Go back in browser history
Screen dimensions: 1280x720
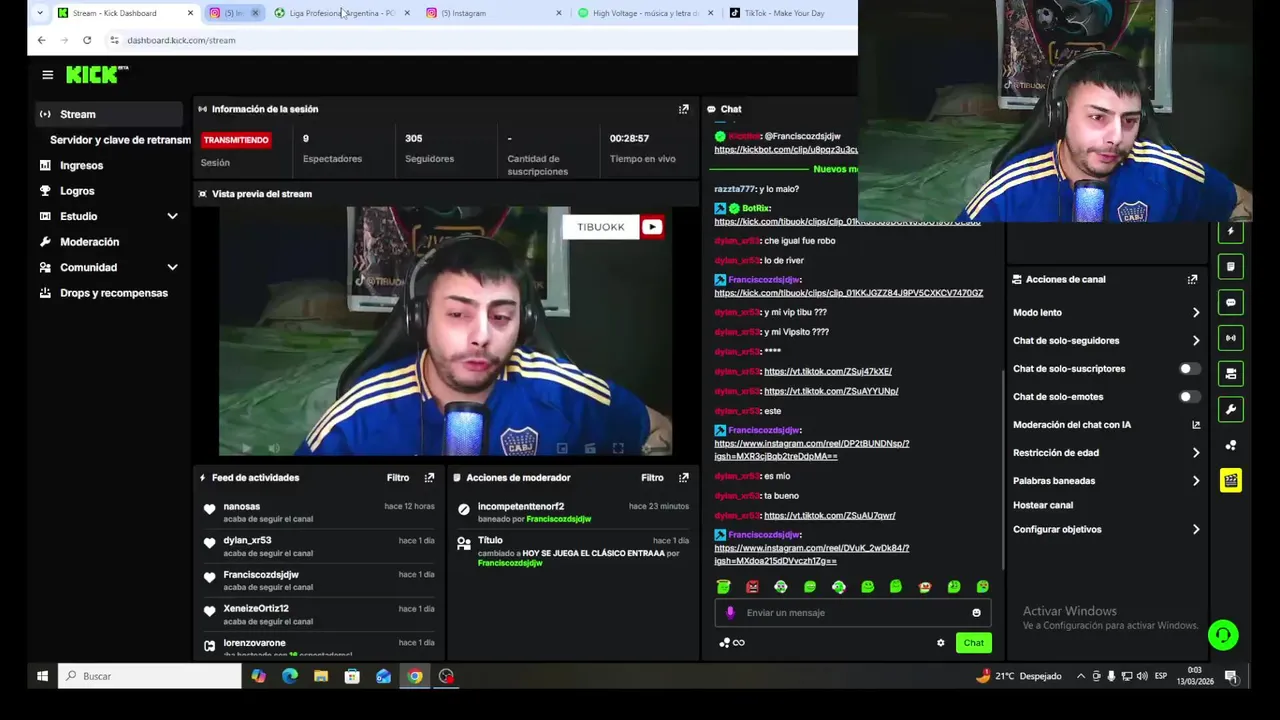[41, 40]
